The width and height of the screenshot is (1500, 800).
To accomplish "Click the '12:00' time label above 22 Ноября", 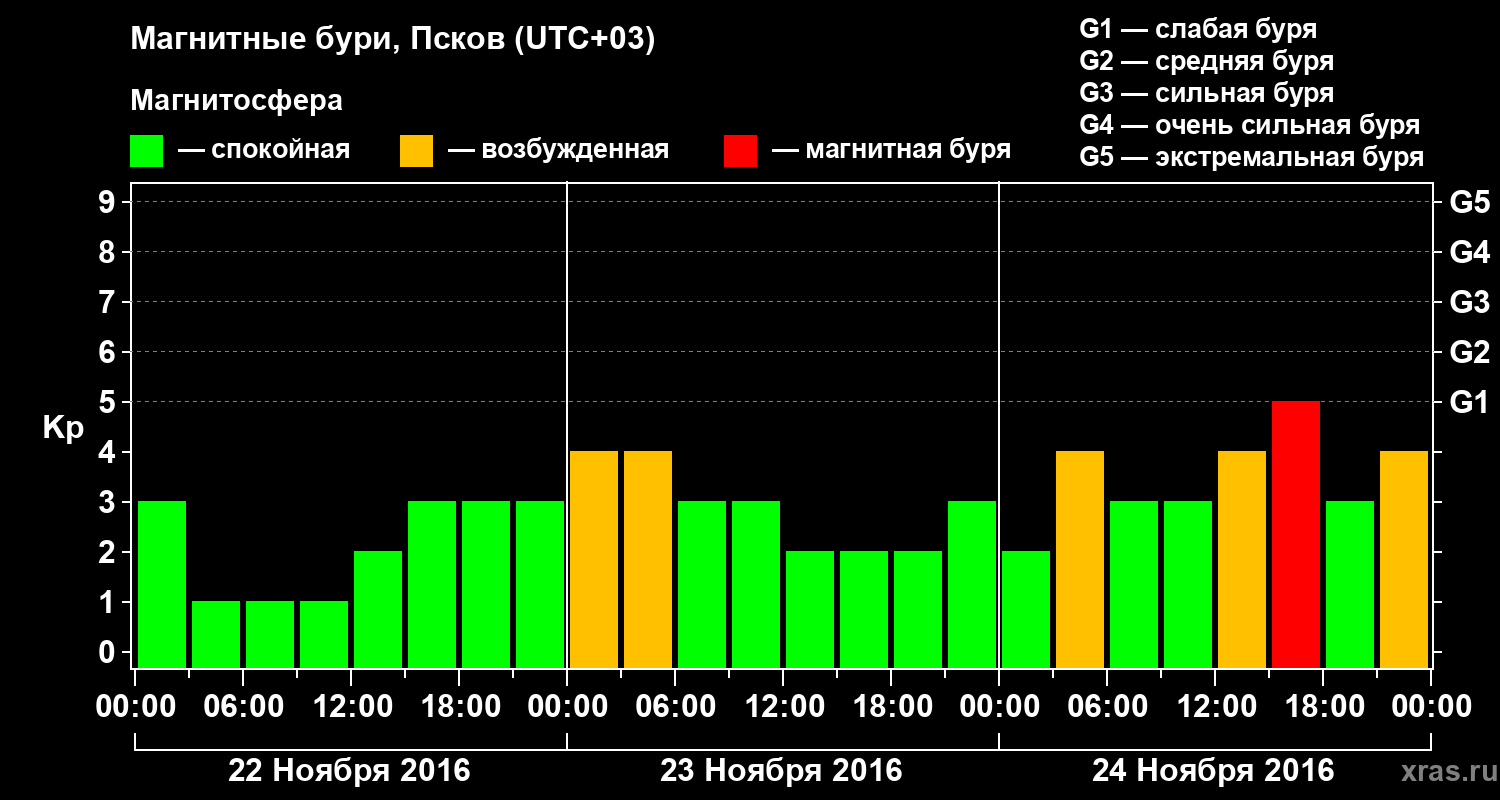I will 351,707.
